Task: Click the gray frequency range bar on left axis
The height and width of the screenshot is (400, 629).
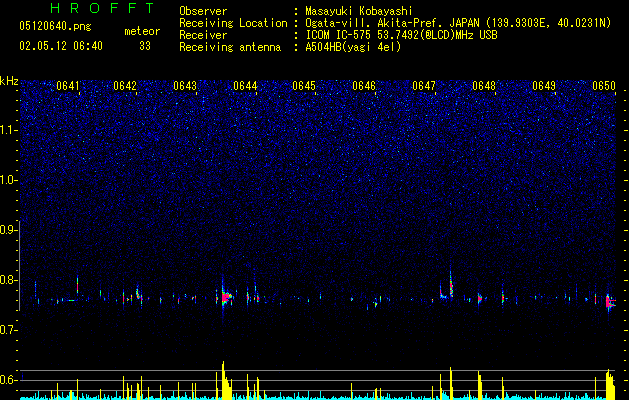Action: pyautogui.click(x=20, y=265)
